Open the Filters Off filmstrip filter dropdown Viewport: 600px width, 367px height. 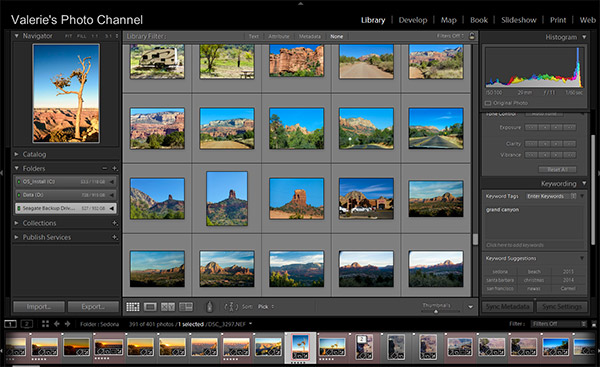pyautogui.click(x=559, y=324)
